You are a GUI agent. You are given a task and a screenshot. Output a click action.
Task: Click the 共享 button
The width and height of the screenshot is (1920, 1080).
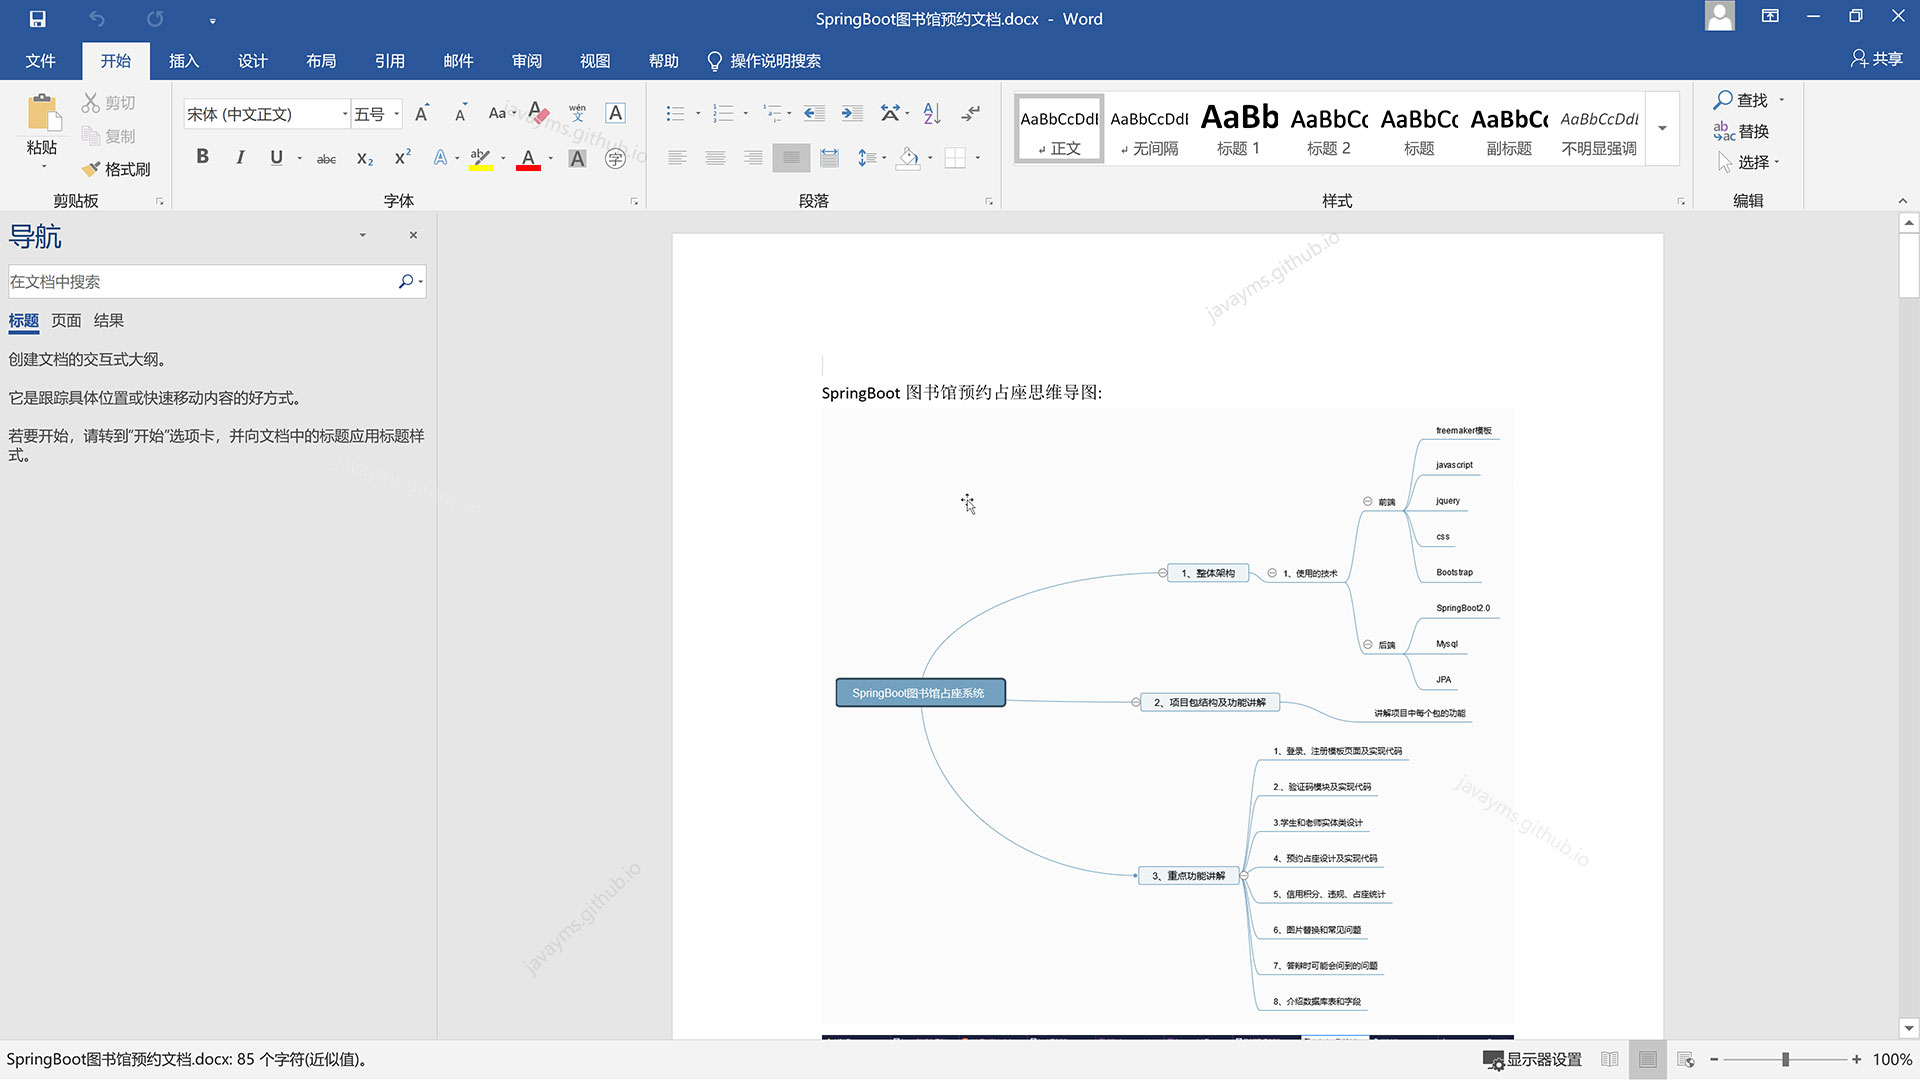(x=1876, y=59)
